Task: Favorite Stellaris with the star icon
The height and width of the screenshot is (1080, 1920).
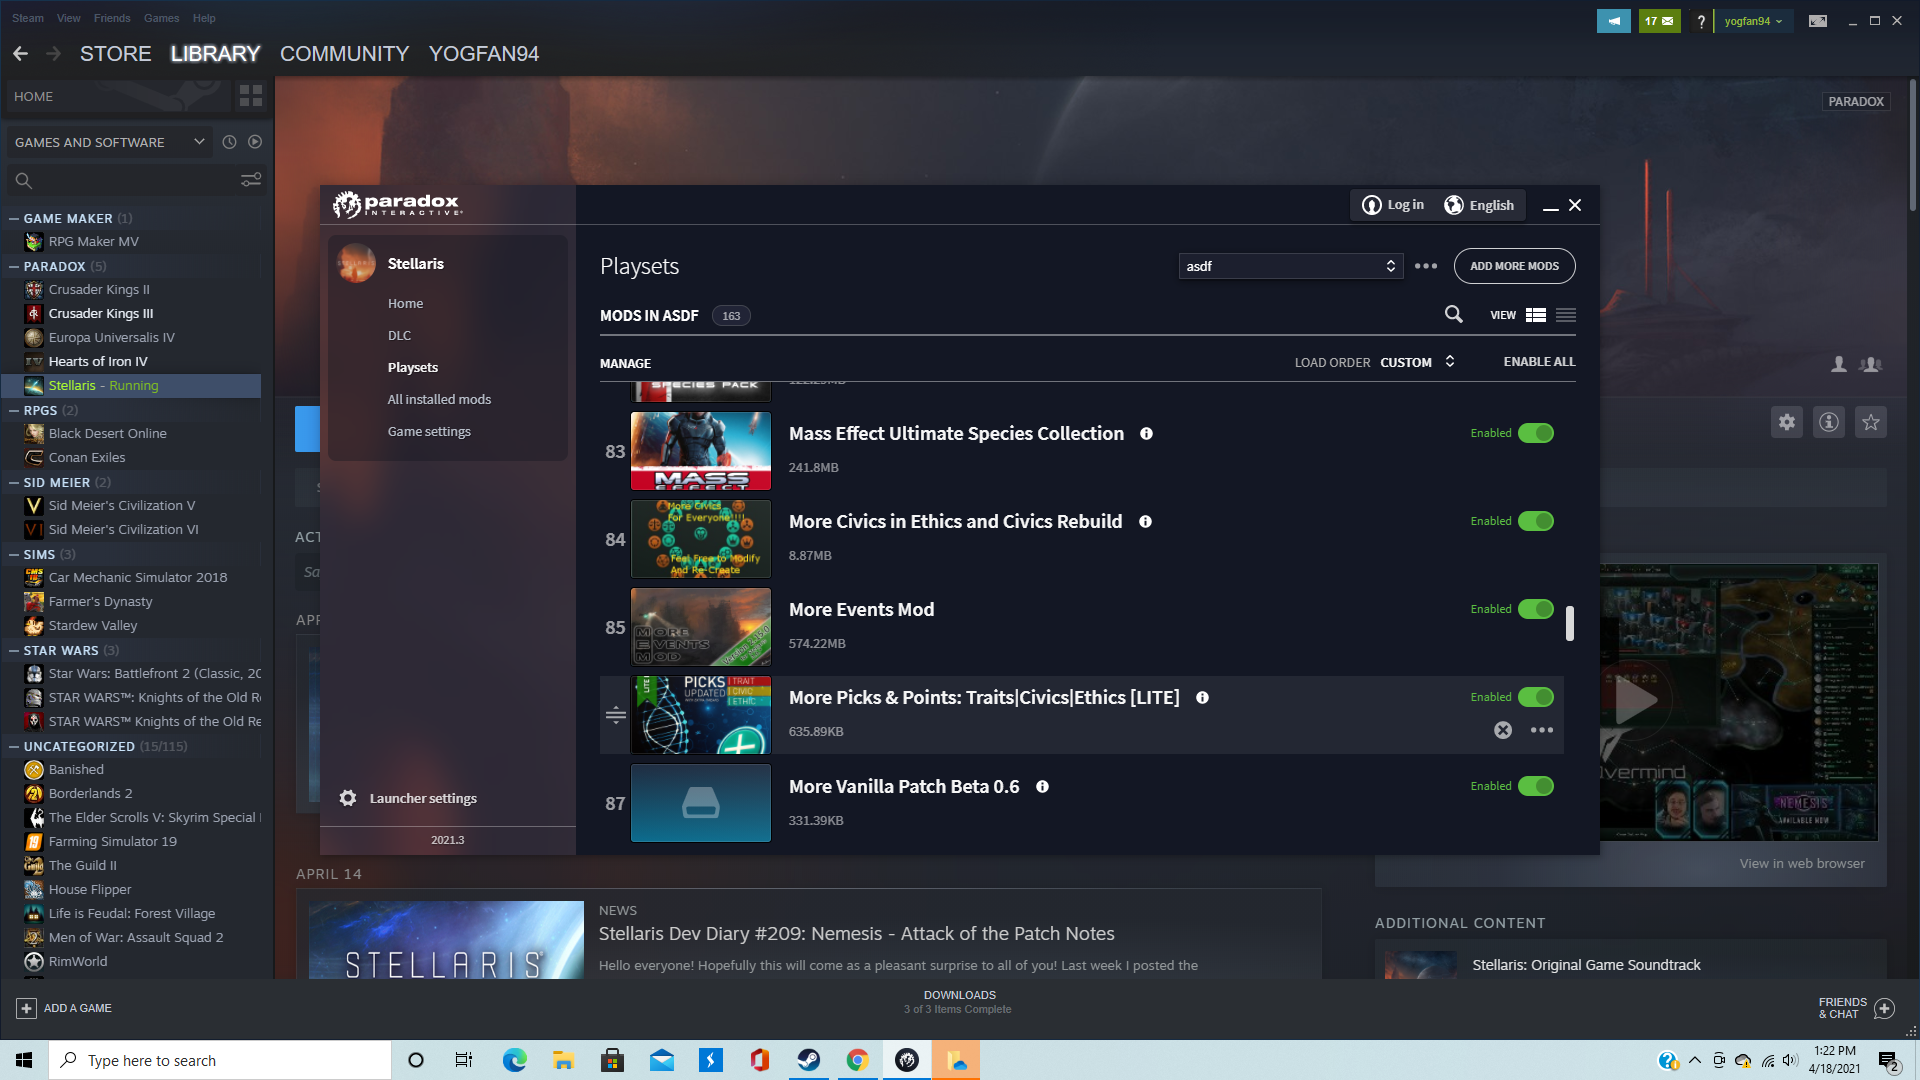Action: click(1871, 422)
